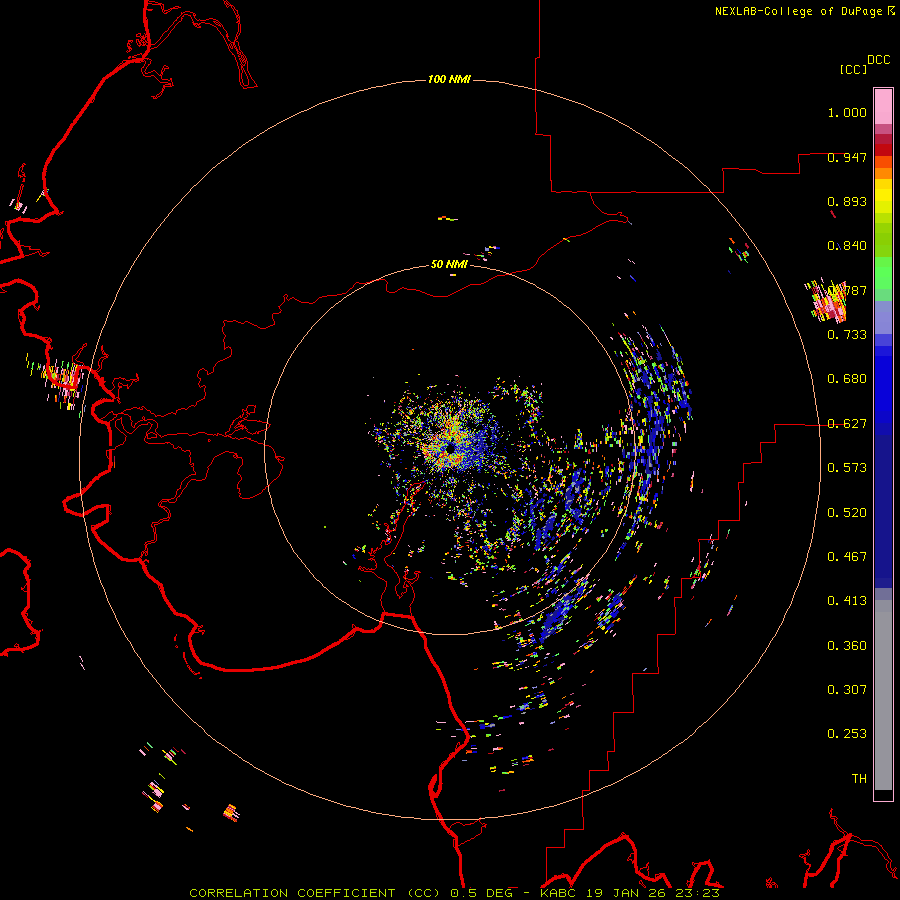Click the red segment of color scale

click(883, 149)
